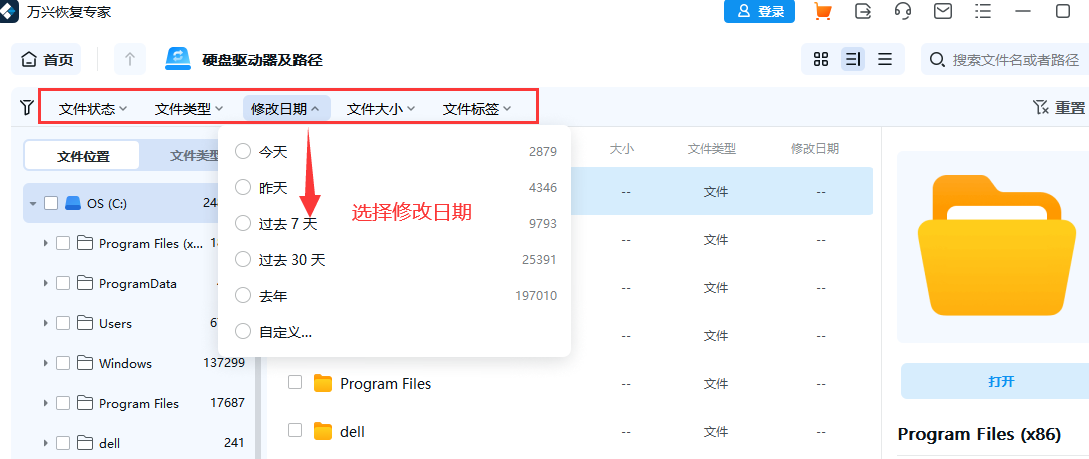Open the 文件类型 filter dropdown
1089x459 pixels.
[x=189, y=108]
